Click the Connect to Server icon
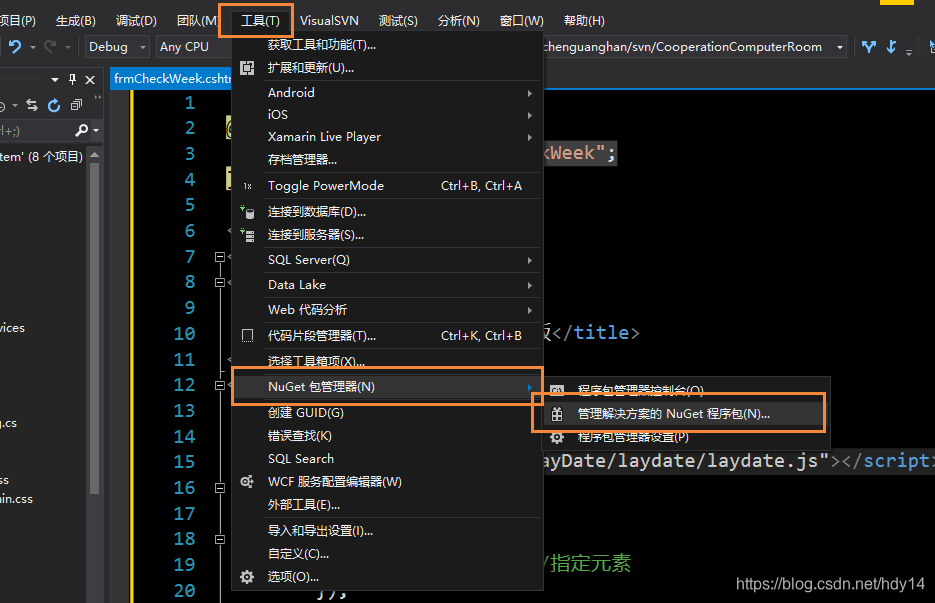935x603 pixels. click(247, 235)
